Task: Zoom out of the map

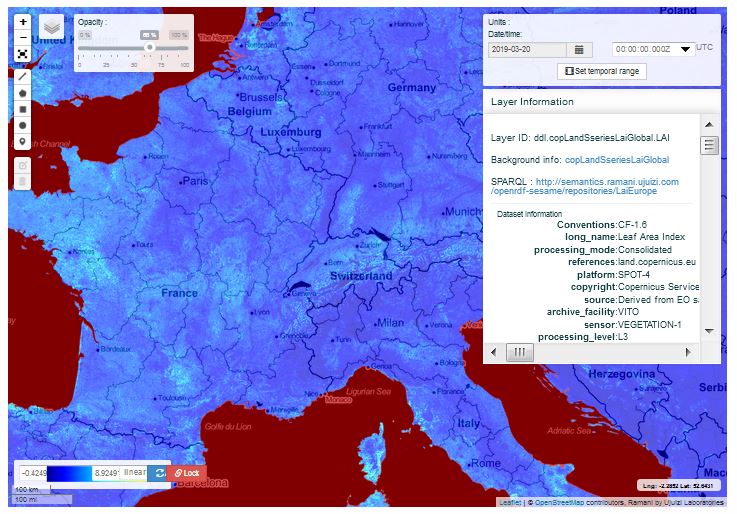Action: 23,38
